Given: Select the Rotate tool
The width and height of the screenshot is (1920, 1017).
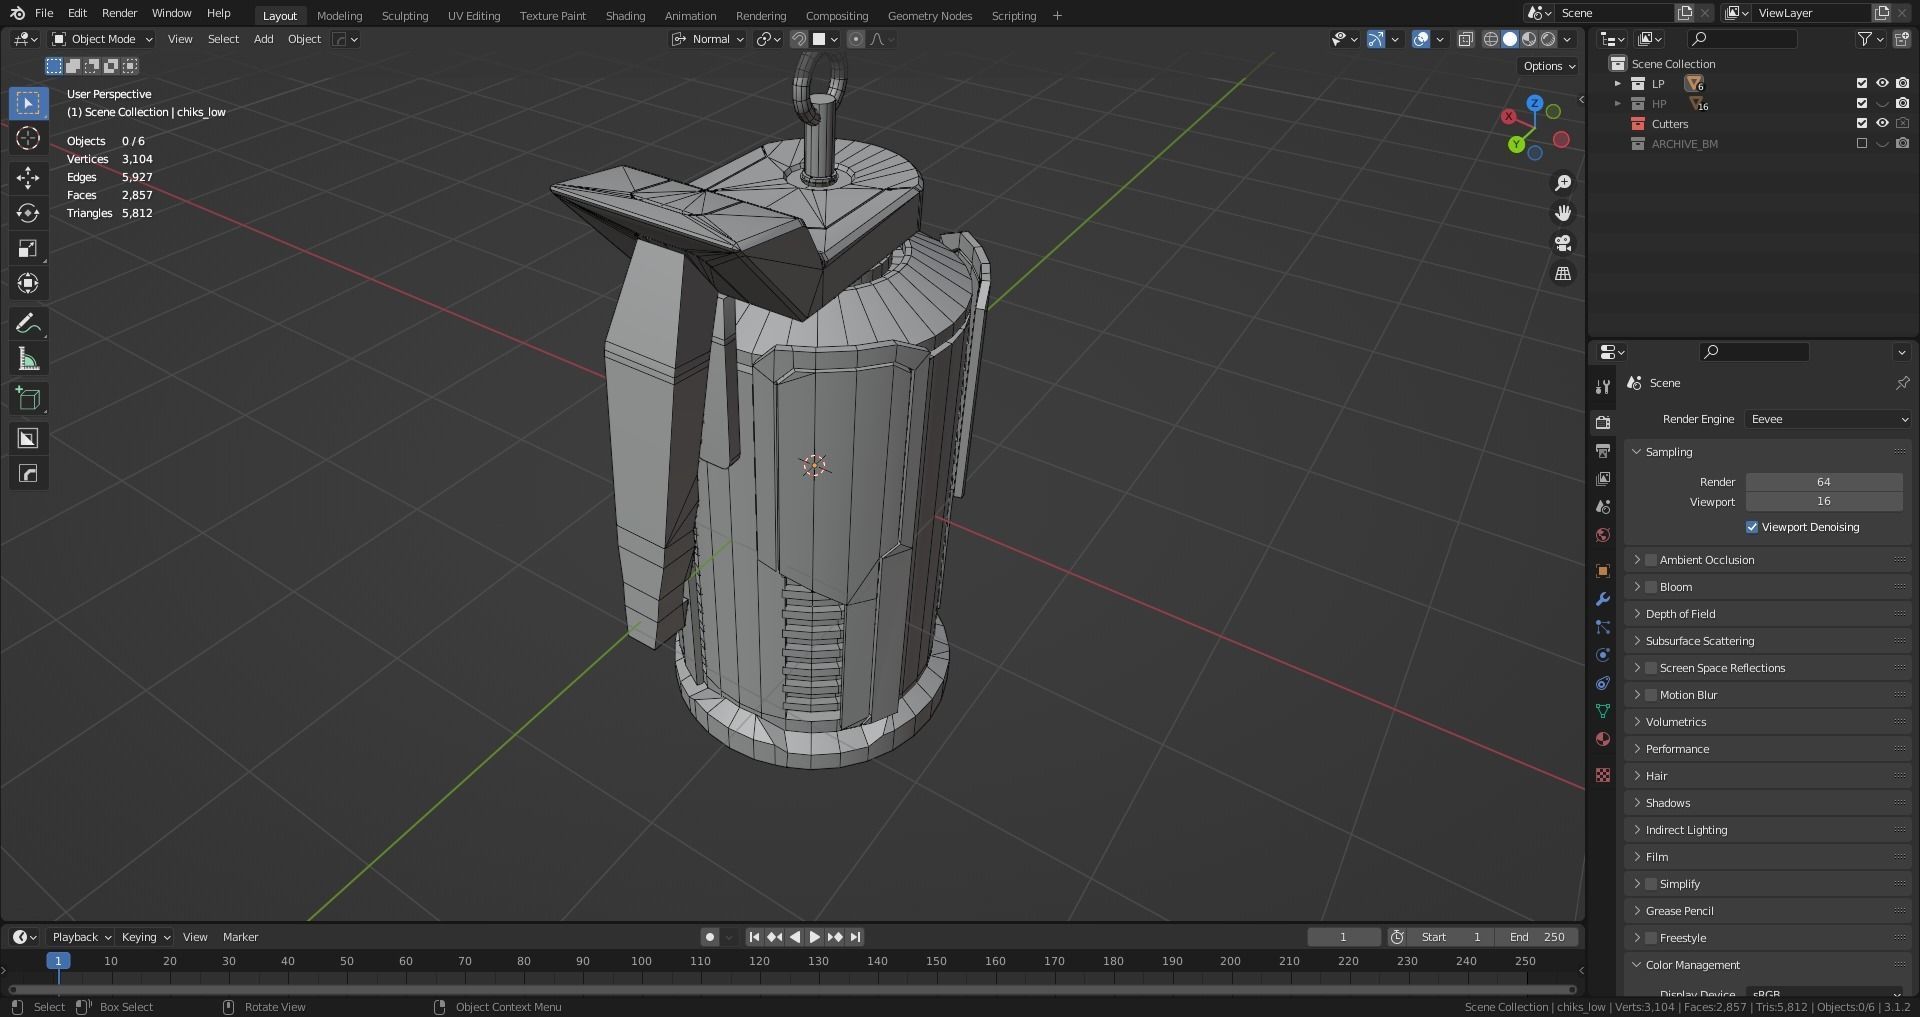Looking at the screenshot, I should pos(28,213).
